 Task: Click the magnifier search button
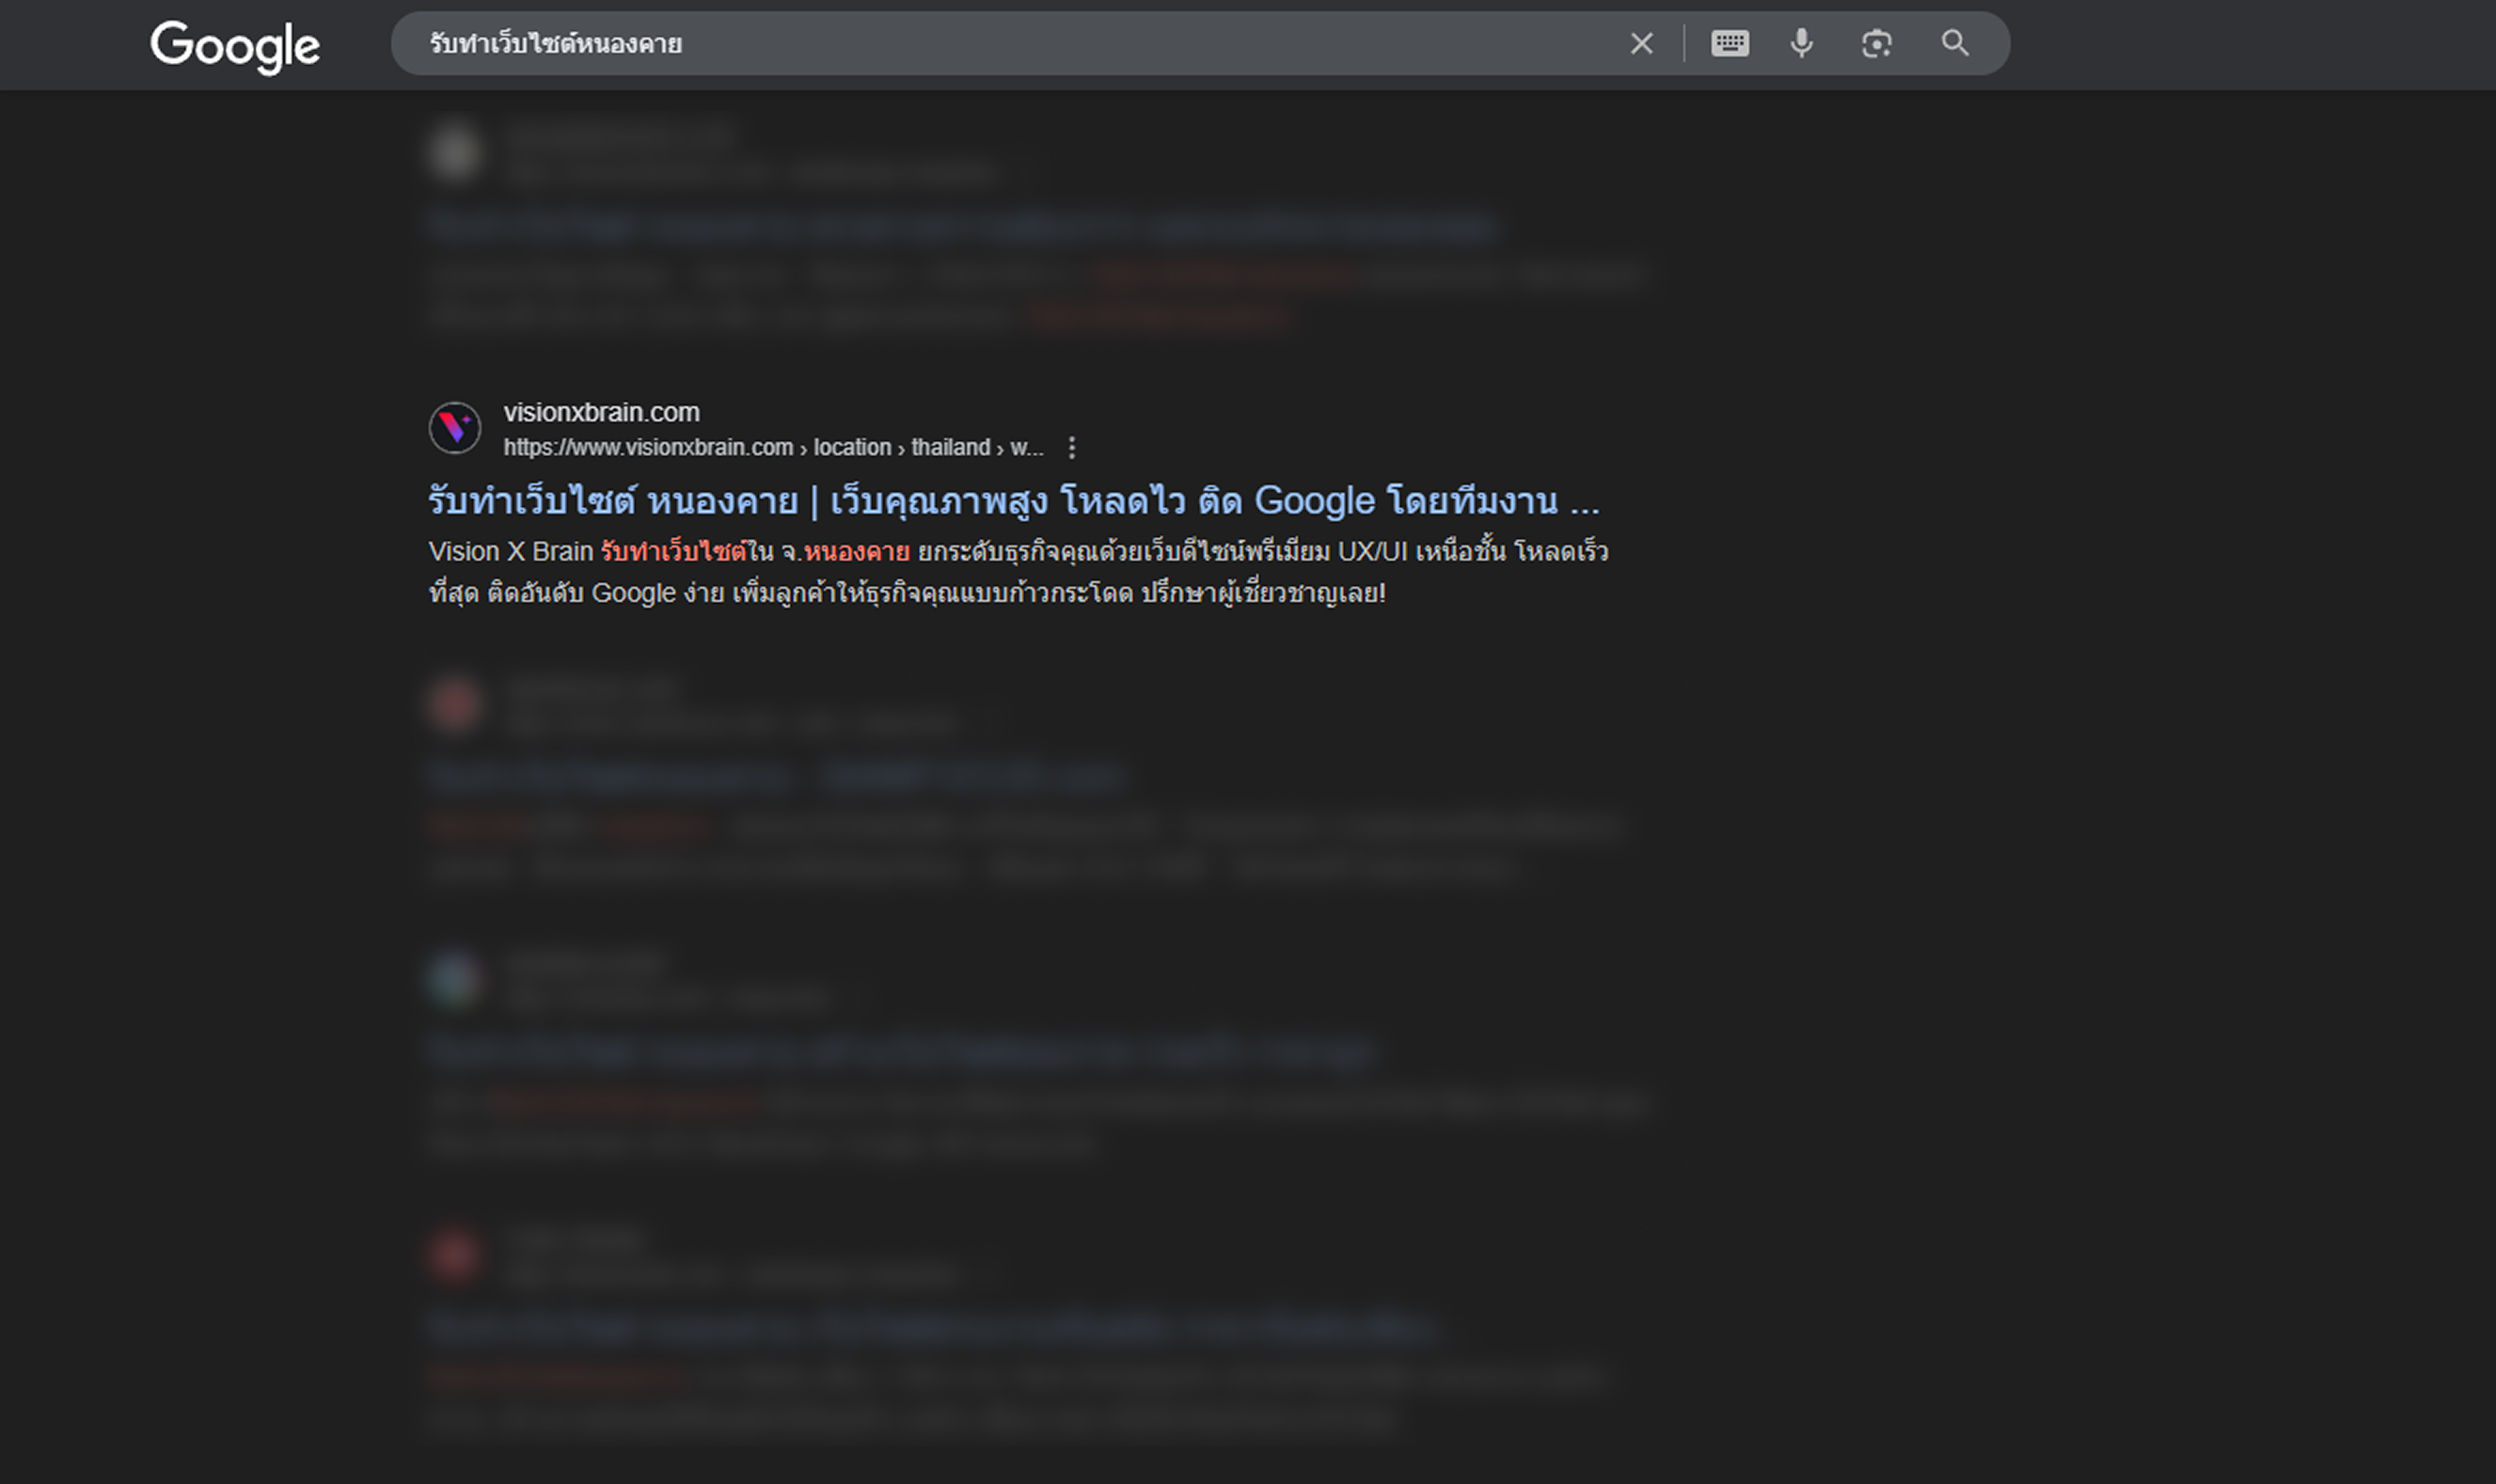1955,43
